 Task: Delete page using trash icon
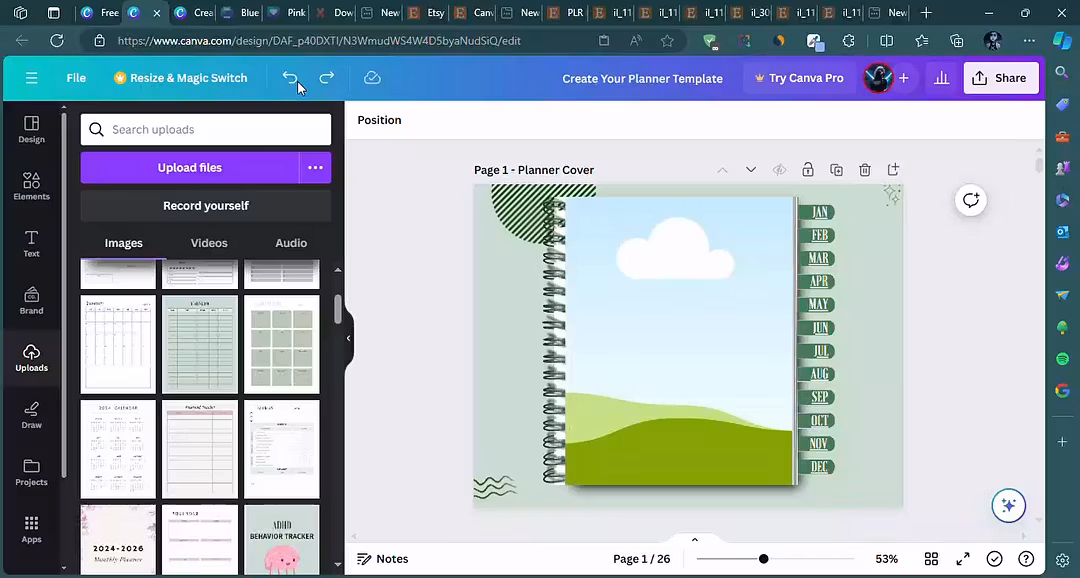[865, 170]
